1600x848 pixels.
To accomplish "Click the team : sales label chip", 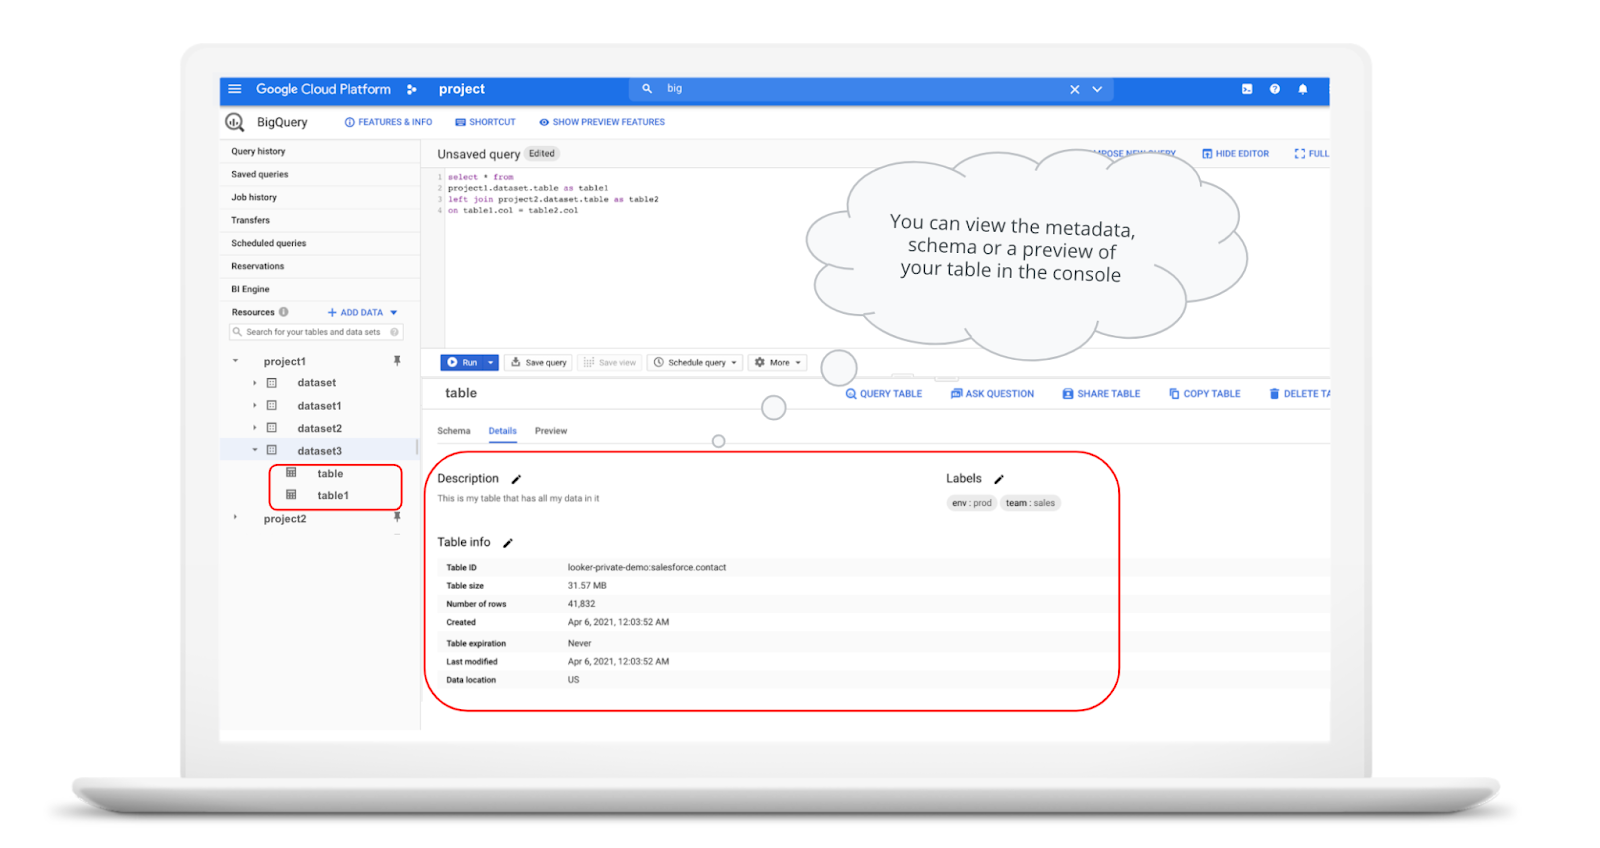I will 1030,503.
